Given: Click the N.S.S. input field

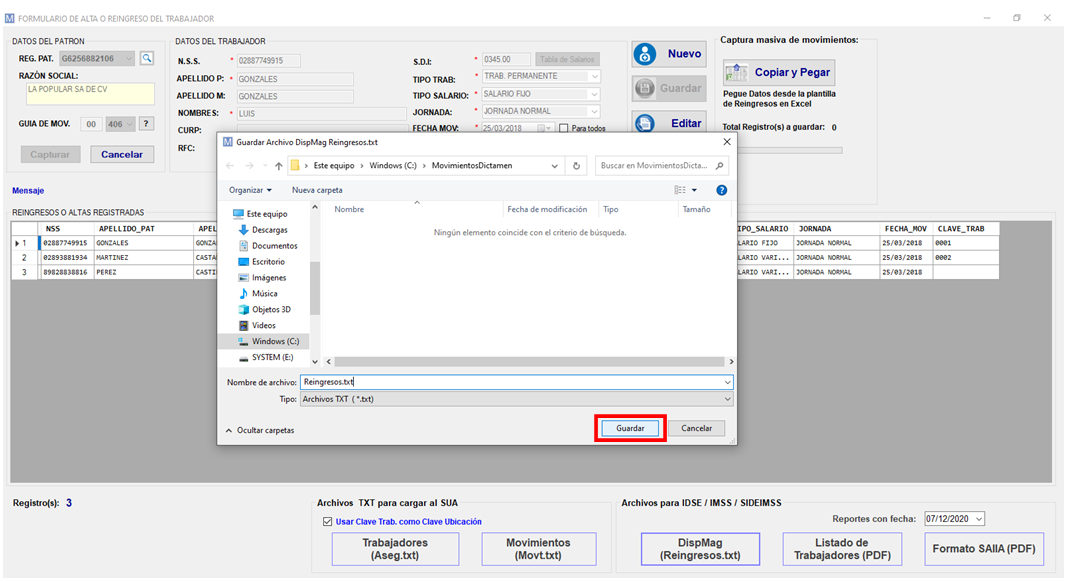Looking at the screenshot, I should pos(269,61).
